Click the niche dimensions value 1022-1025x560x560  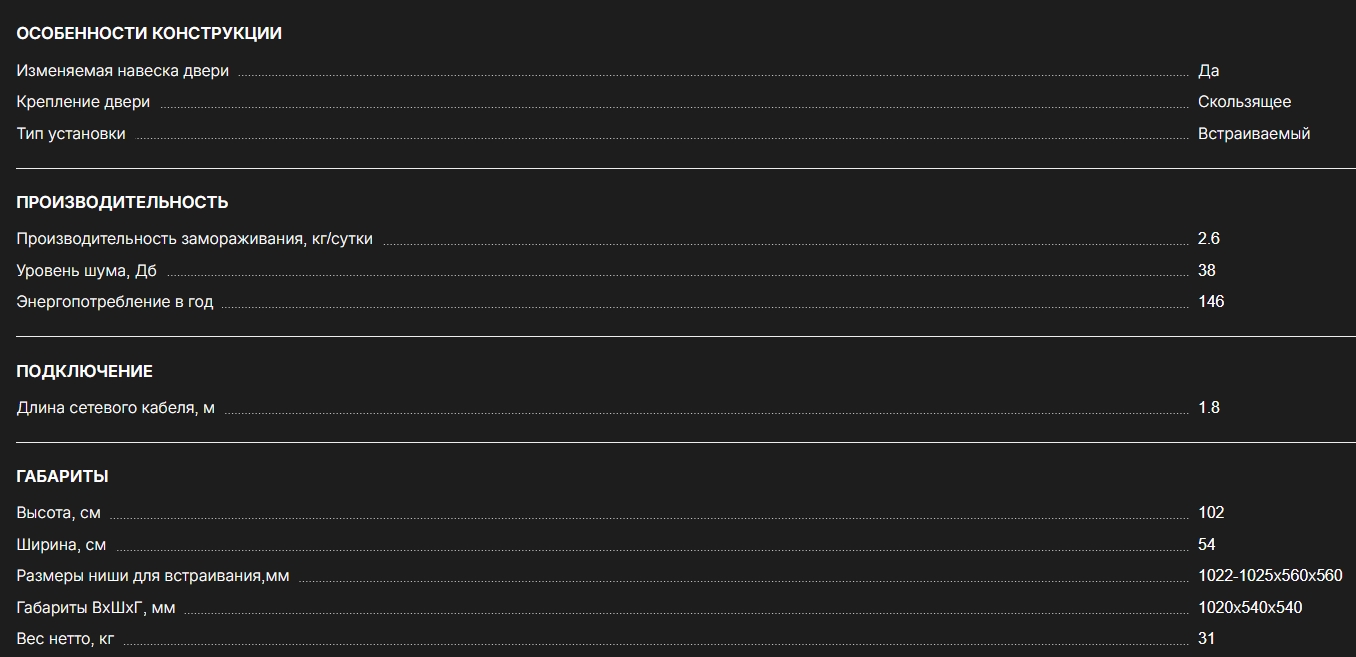click(x=1270, y=576)
